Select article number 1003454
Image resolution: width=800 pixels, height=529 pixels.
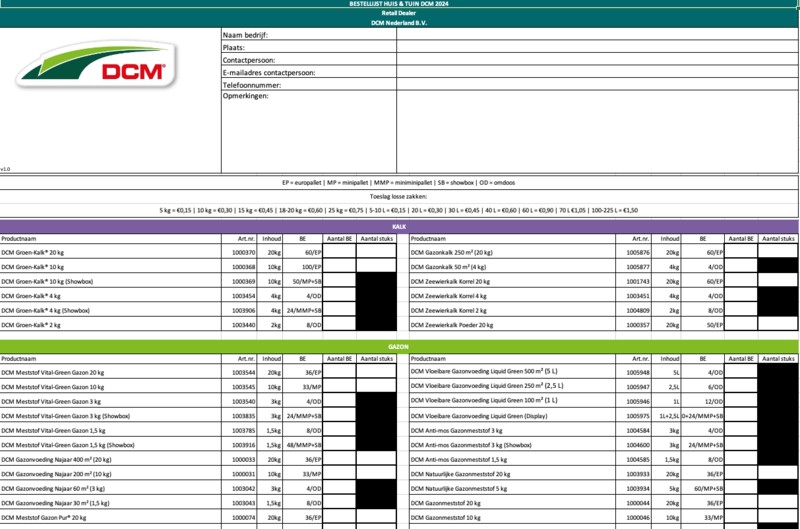pyautogui.click(x=243, y=296)
